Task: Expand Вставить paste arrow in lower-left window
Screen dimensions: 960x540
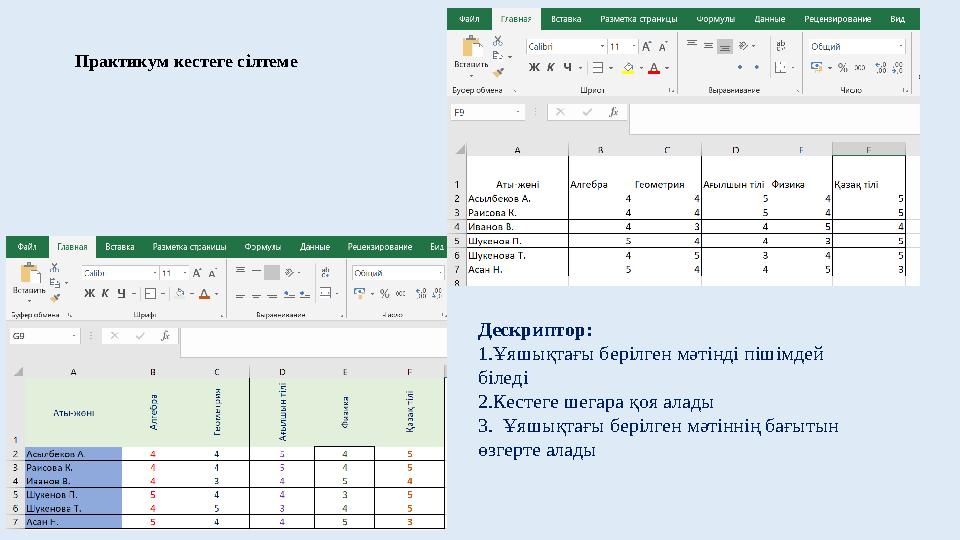Action: click(x=29, y=300)
